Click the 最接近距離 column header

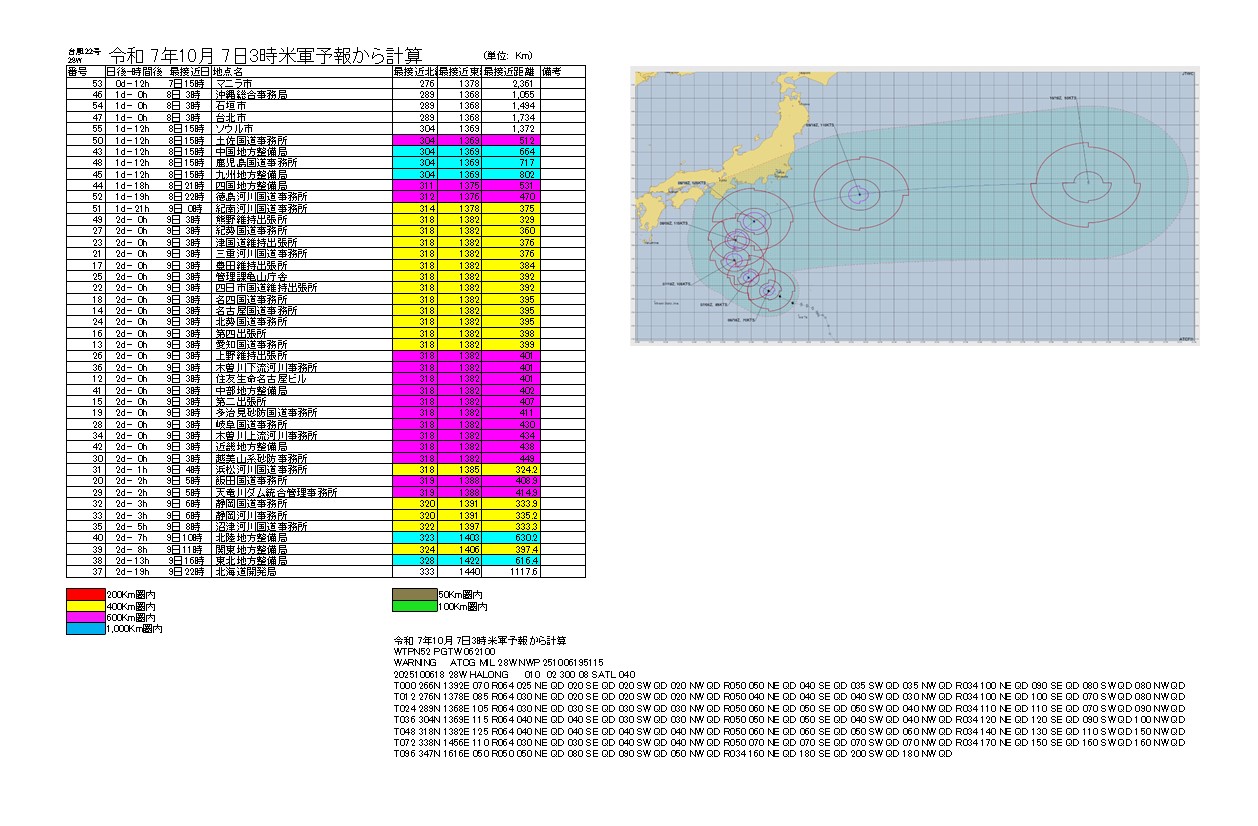coord(510,72)
